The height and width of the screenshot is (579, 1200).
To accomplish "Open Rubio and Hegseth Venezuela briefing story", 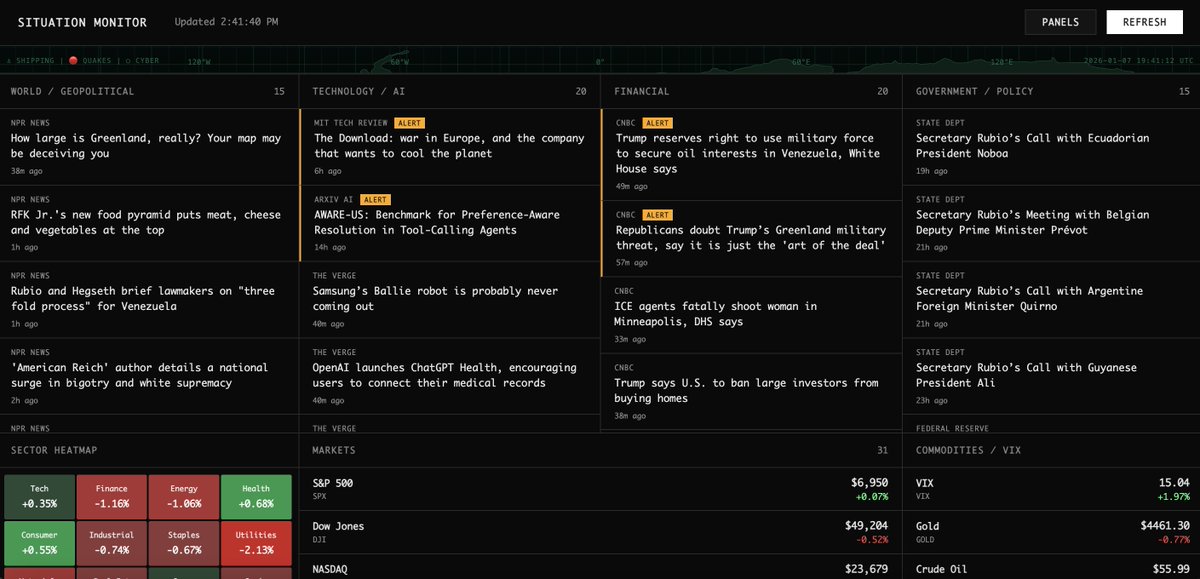I will [x=149, y=299].
